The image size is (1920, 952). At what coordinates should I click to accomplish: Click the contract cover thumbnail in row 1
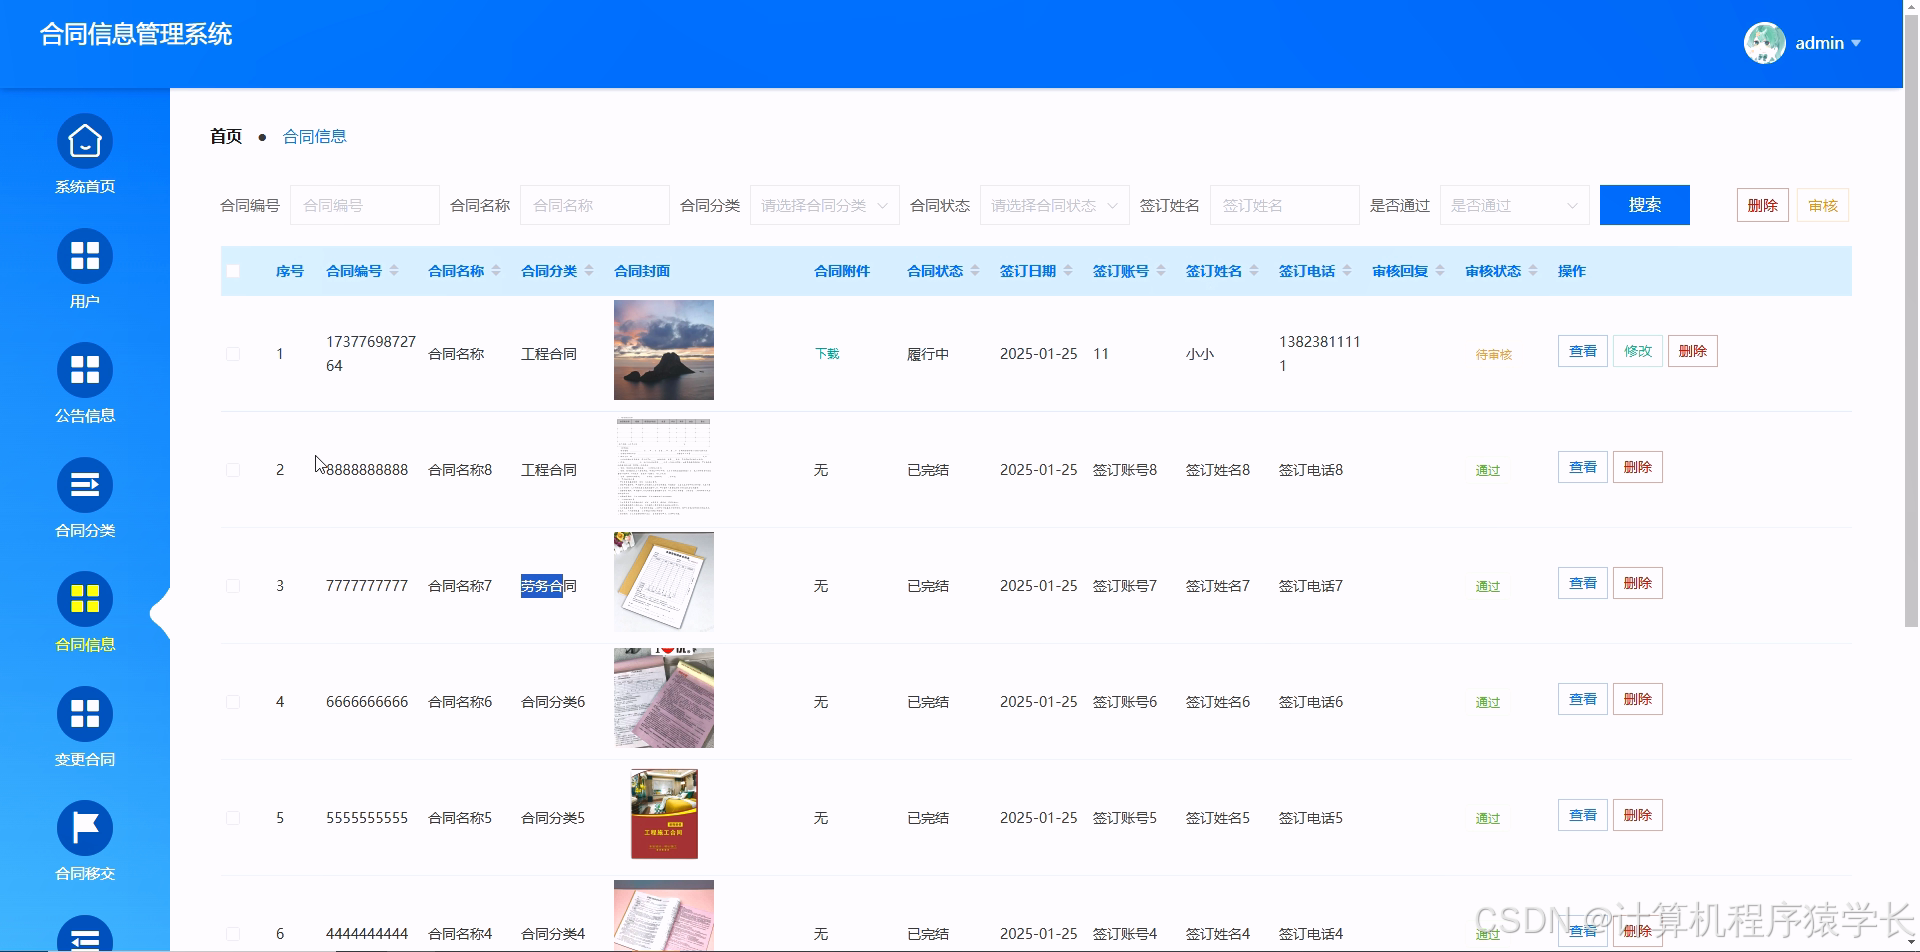663,350
